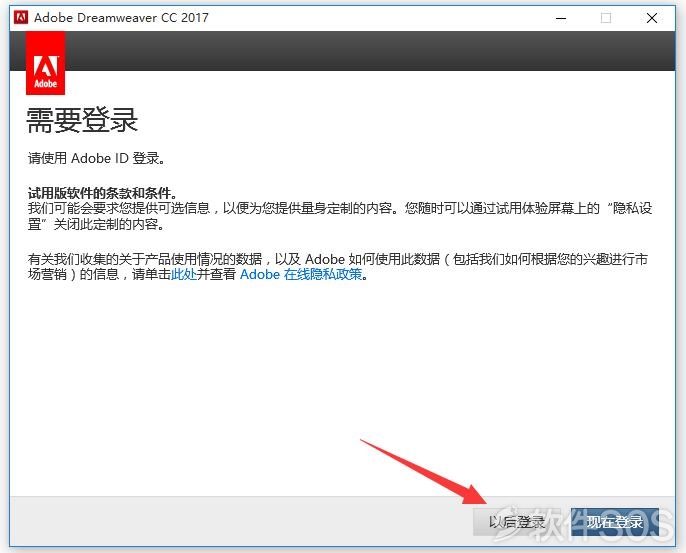Click the maximize button in title bar
This screenshot has height=553, width=686.
click(x=606, y=18)
